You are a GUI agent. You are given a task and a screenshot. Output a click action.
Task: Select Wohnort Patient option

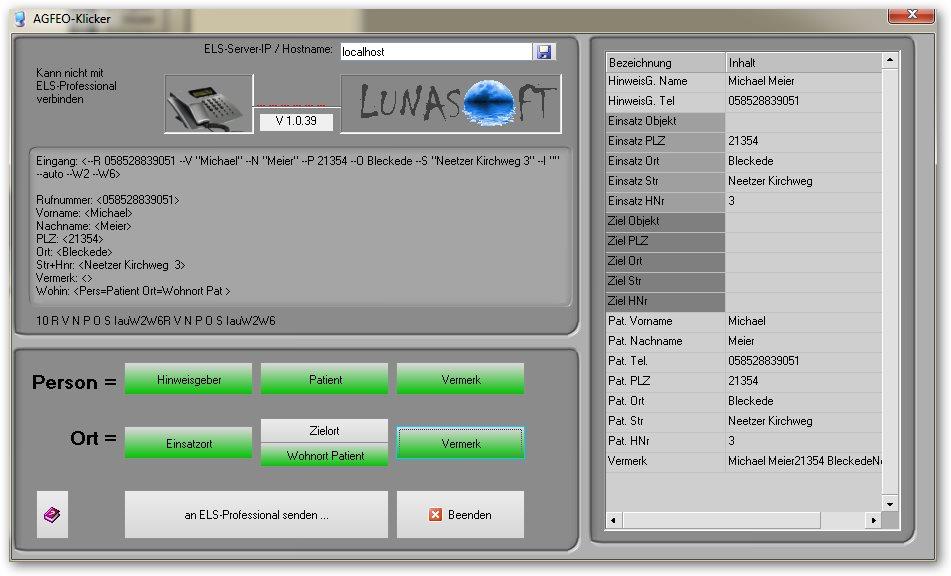[x=324, y=456]
